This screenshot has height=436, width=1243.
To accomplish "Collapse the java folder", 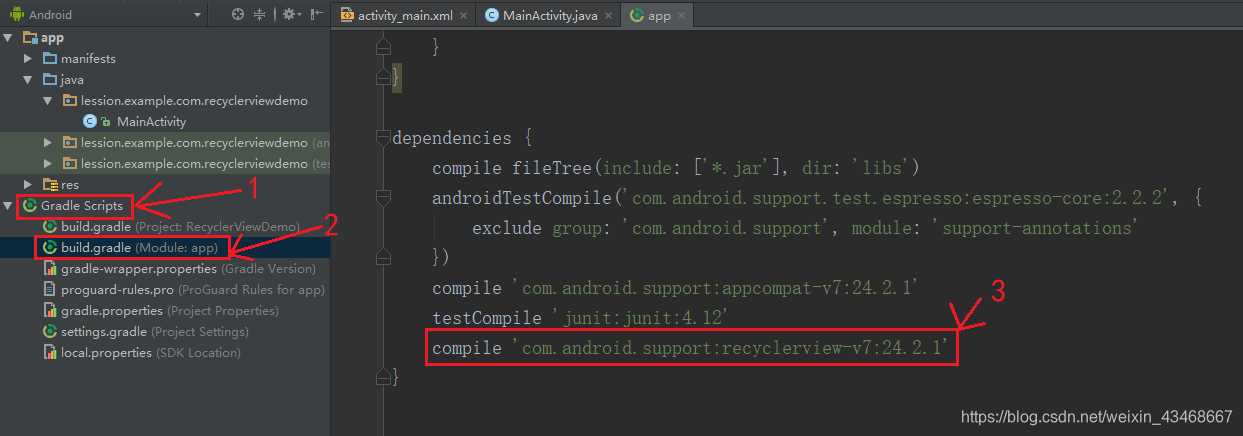I will 29,80.
